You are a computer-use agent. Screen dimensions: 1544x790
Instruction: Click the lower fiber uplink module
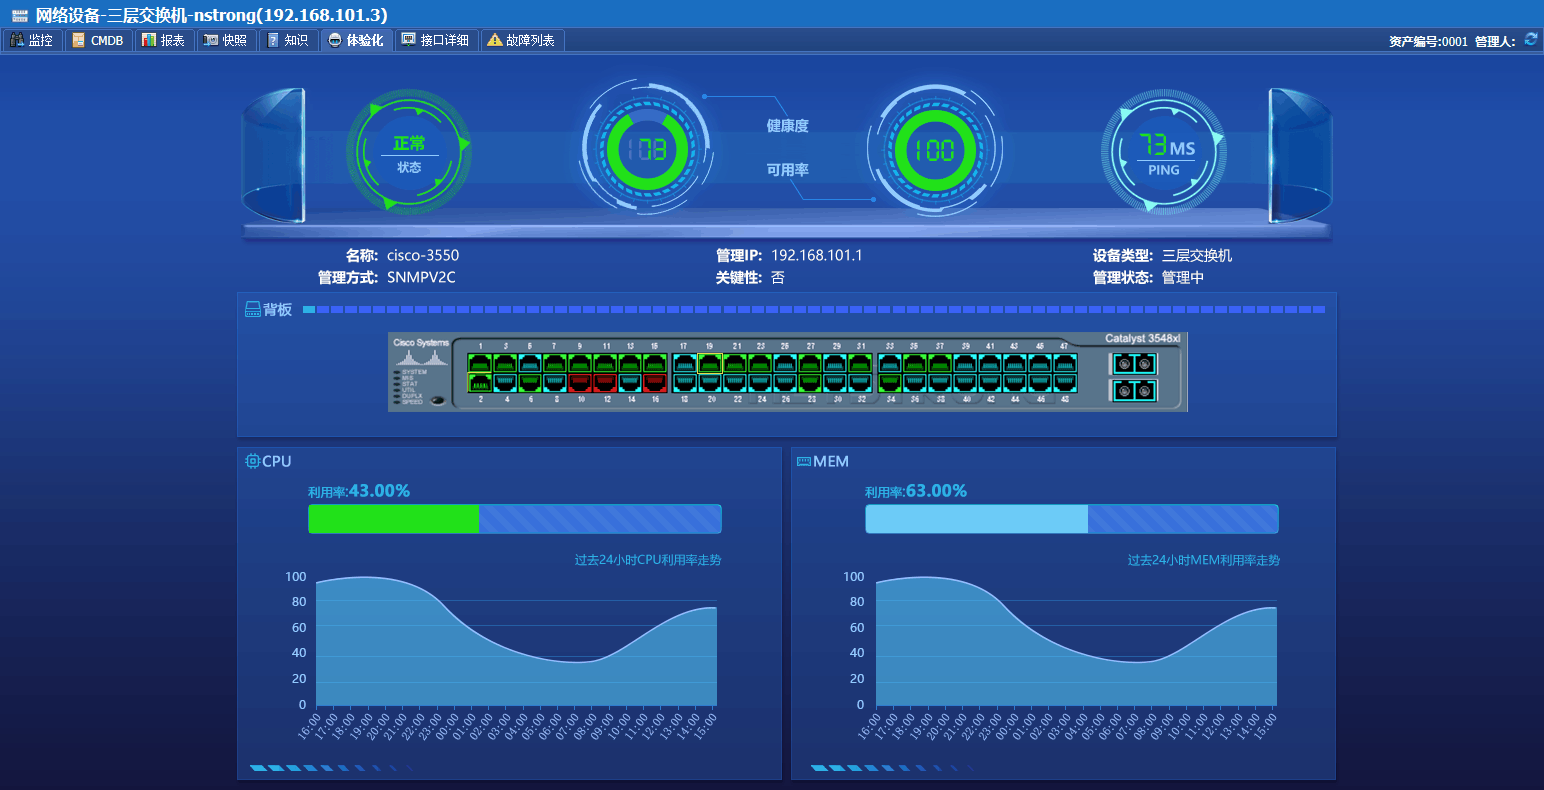coord(1134,390)
